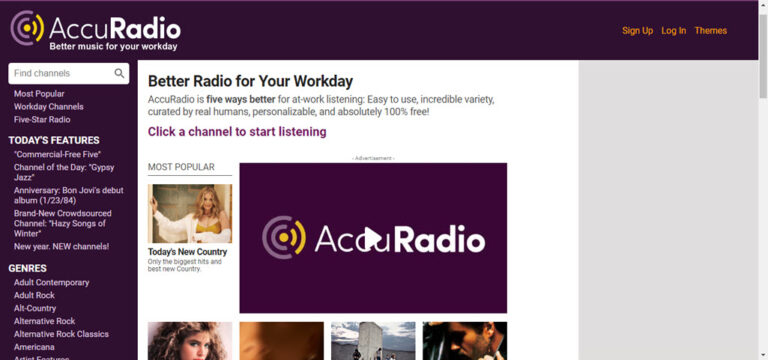Click the MOST POPULAR section heading
Image resolution: width=768 pixels, height=360 pixels.
coord(181,168)
